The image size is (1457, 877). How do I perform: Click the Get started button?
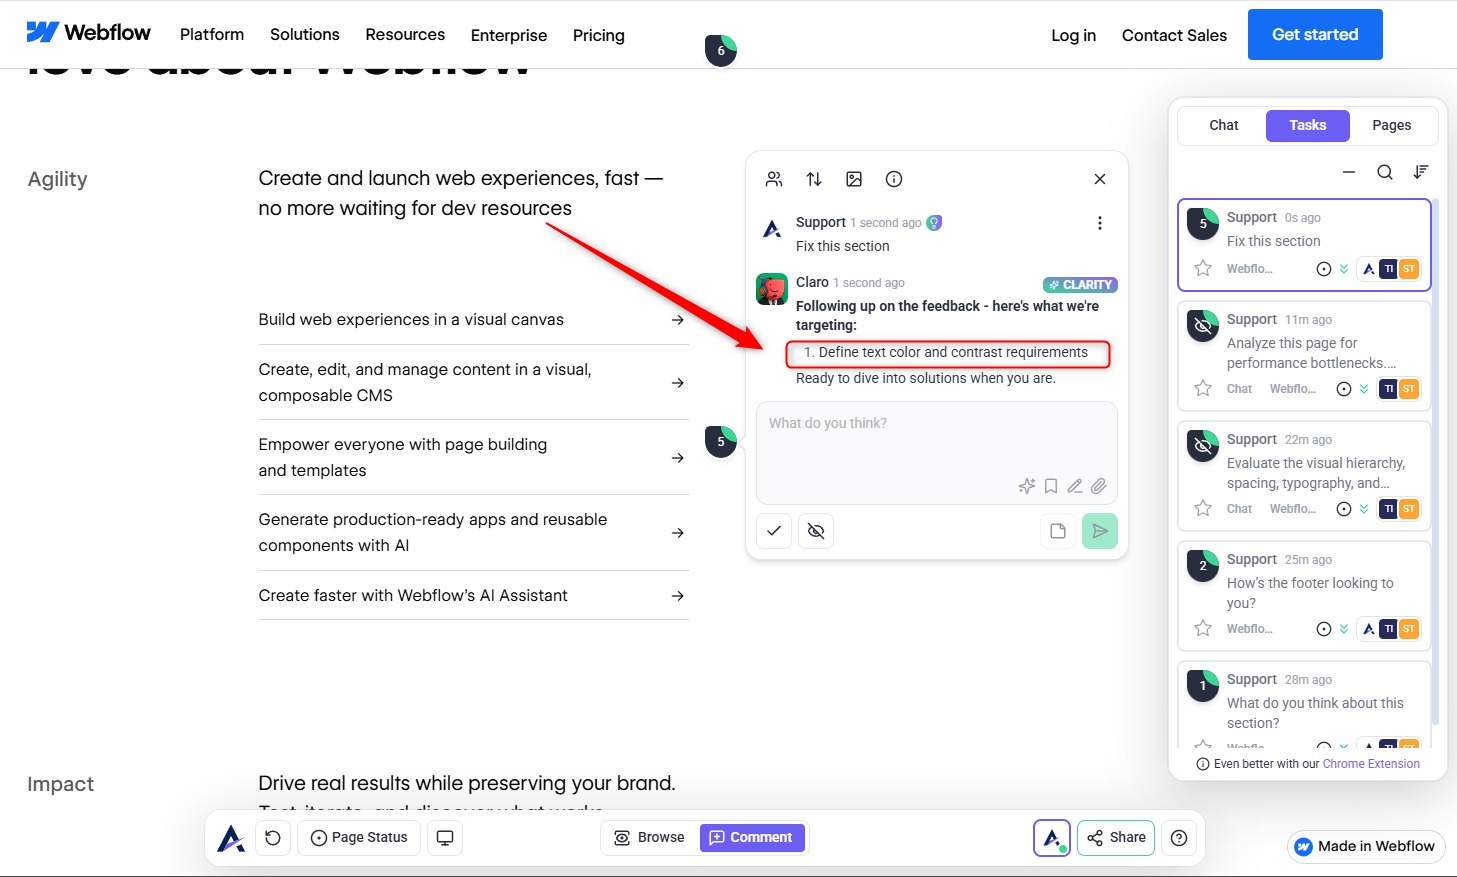tap(1315, 35)
